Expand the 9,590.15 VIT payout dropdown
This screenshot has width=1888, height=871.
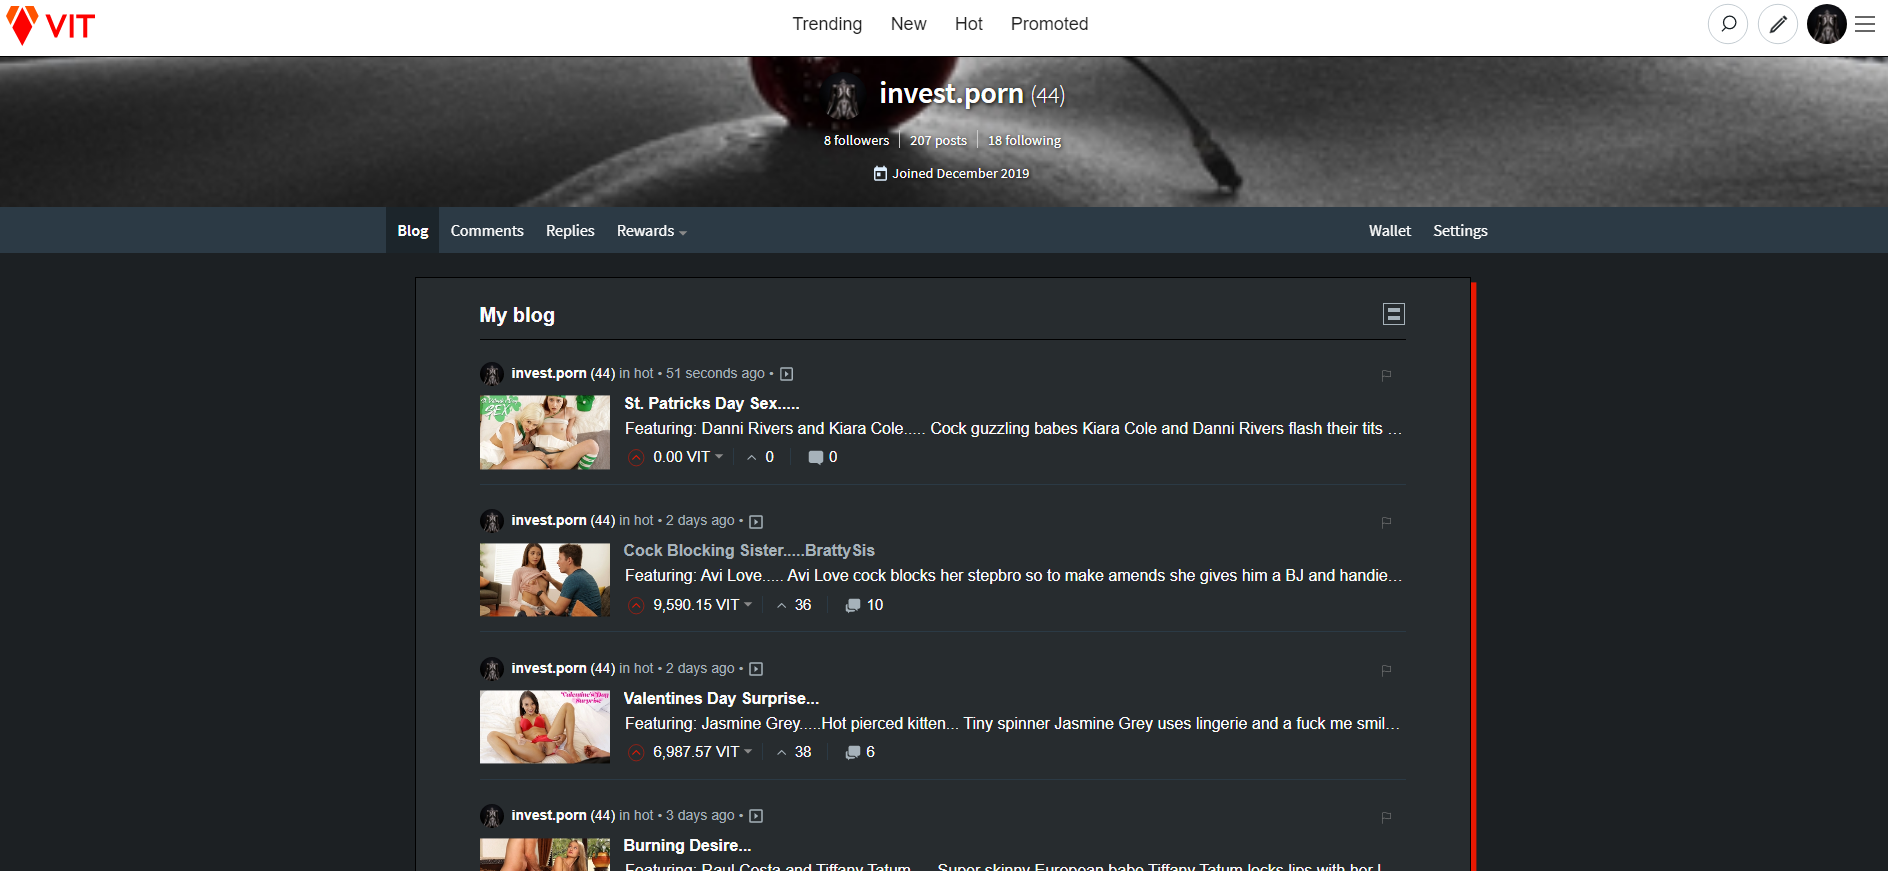point(703,605)
